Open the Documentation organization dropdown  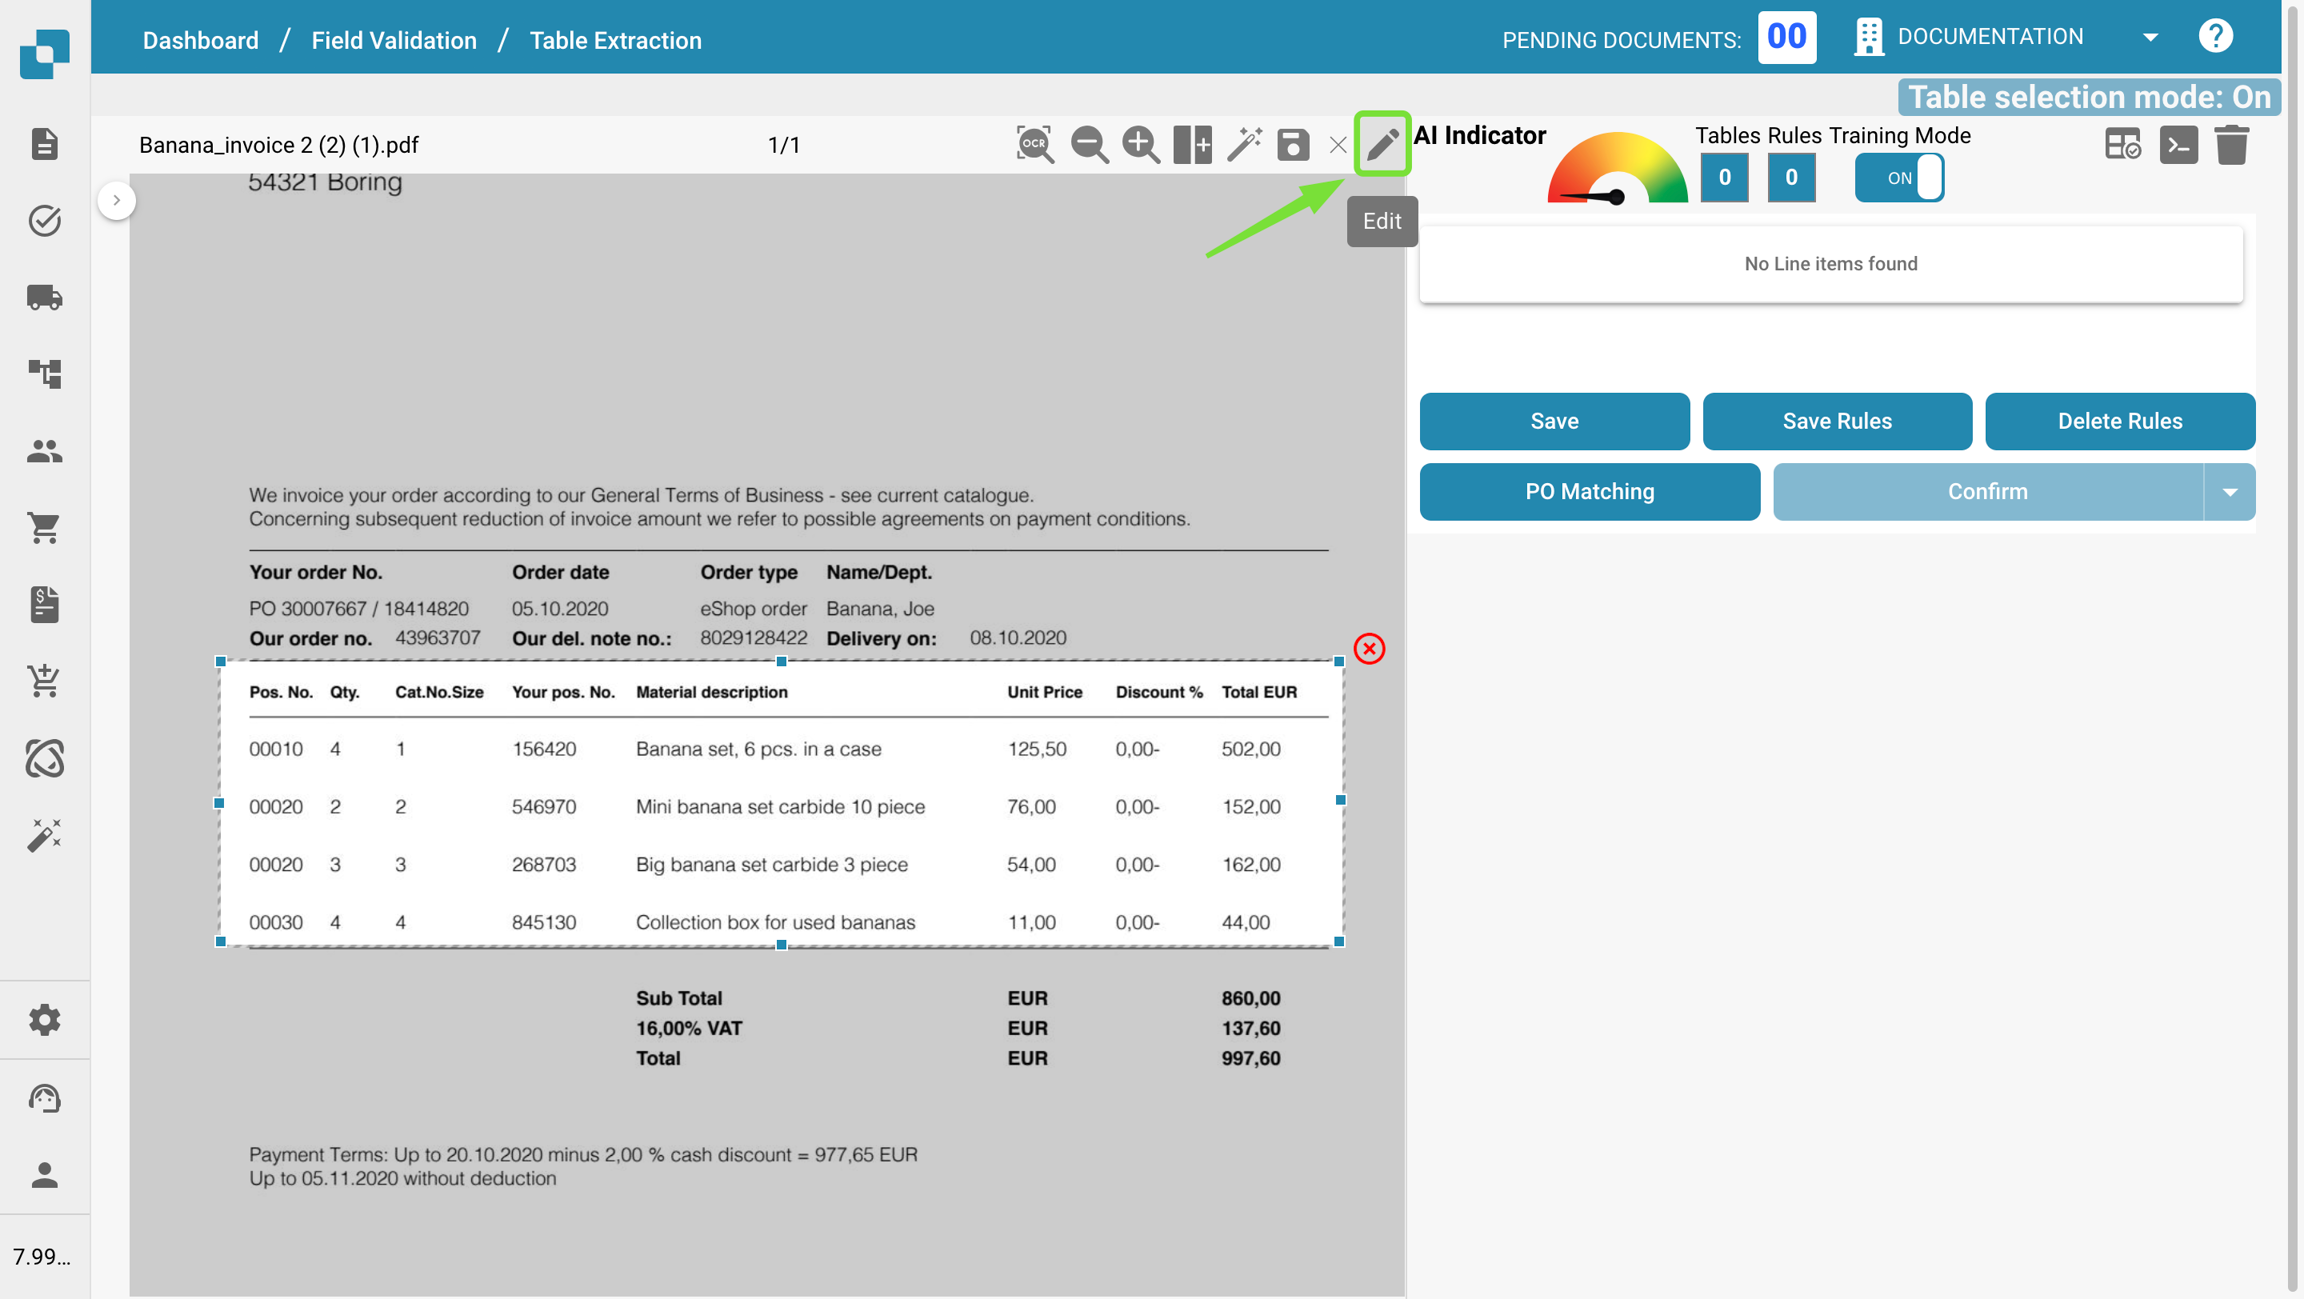click(x=2150, y=37)
